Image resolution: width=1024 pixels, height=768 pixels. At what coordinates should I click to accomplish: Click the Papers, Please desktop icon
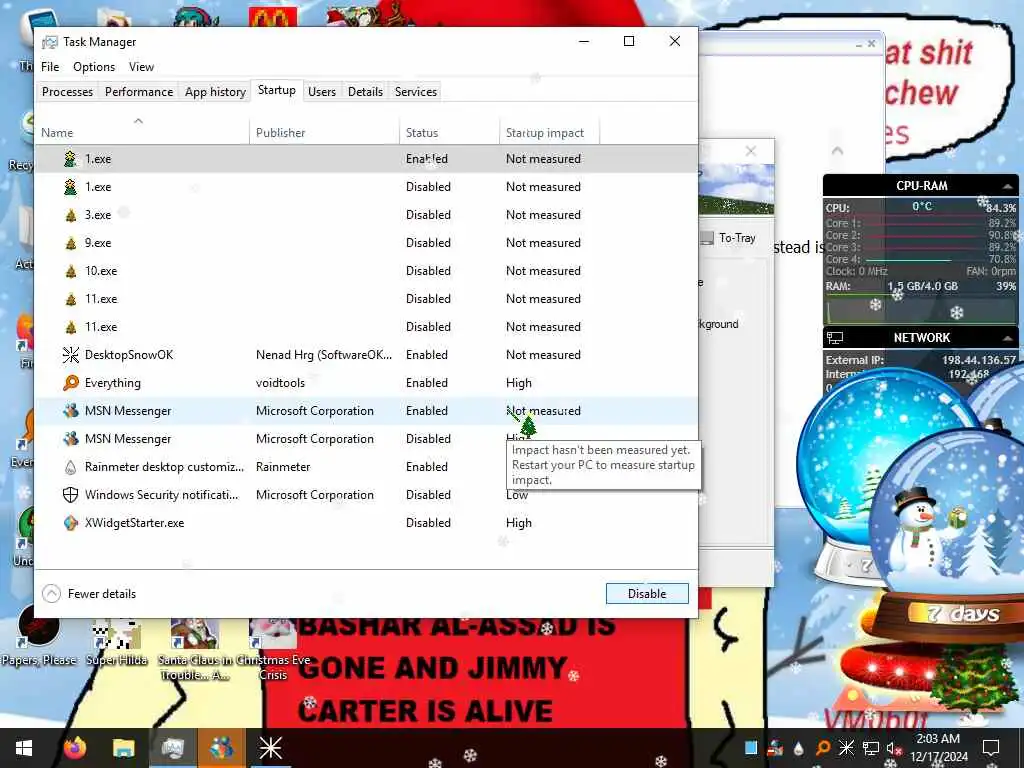point(39,636)
